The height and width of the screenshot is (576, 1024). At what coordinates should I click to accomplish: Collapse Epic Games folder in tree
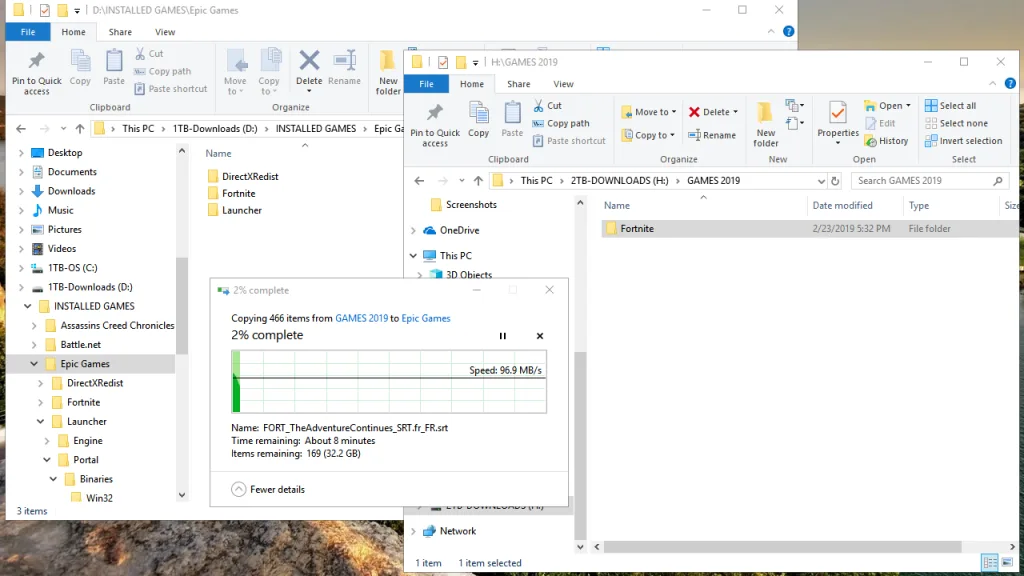click(34, 364)
